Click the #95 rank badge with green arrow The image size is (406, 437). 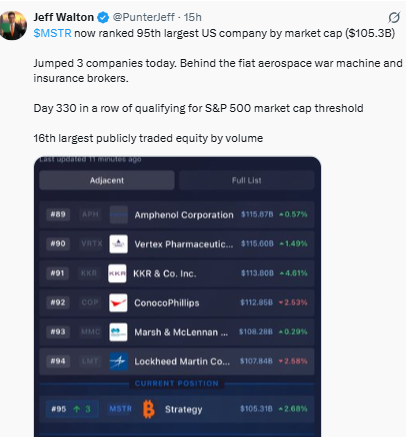click(72, 409)
